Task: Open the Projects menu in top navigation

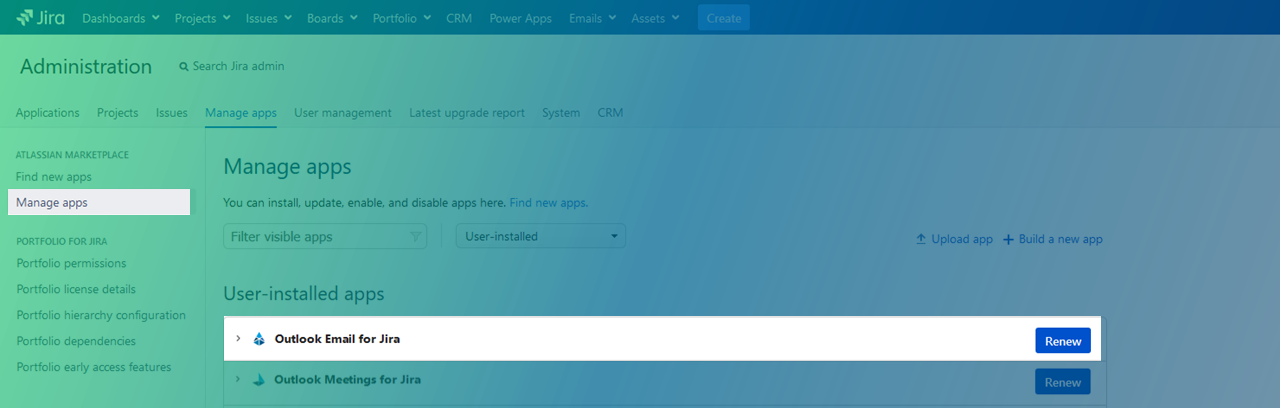Action: (203, 18)
